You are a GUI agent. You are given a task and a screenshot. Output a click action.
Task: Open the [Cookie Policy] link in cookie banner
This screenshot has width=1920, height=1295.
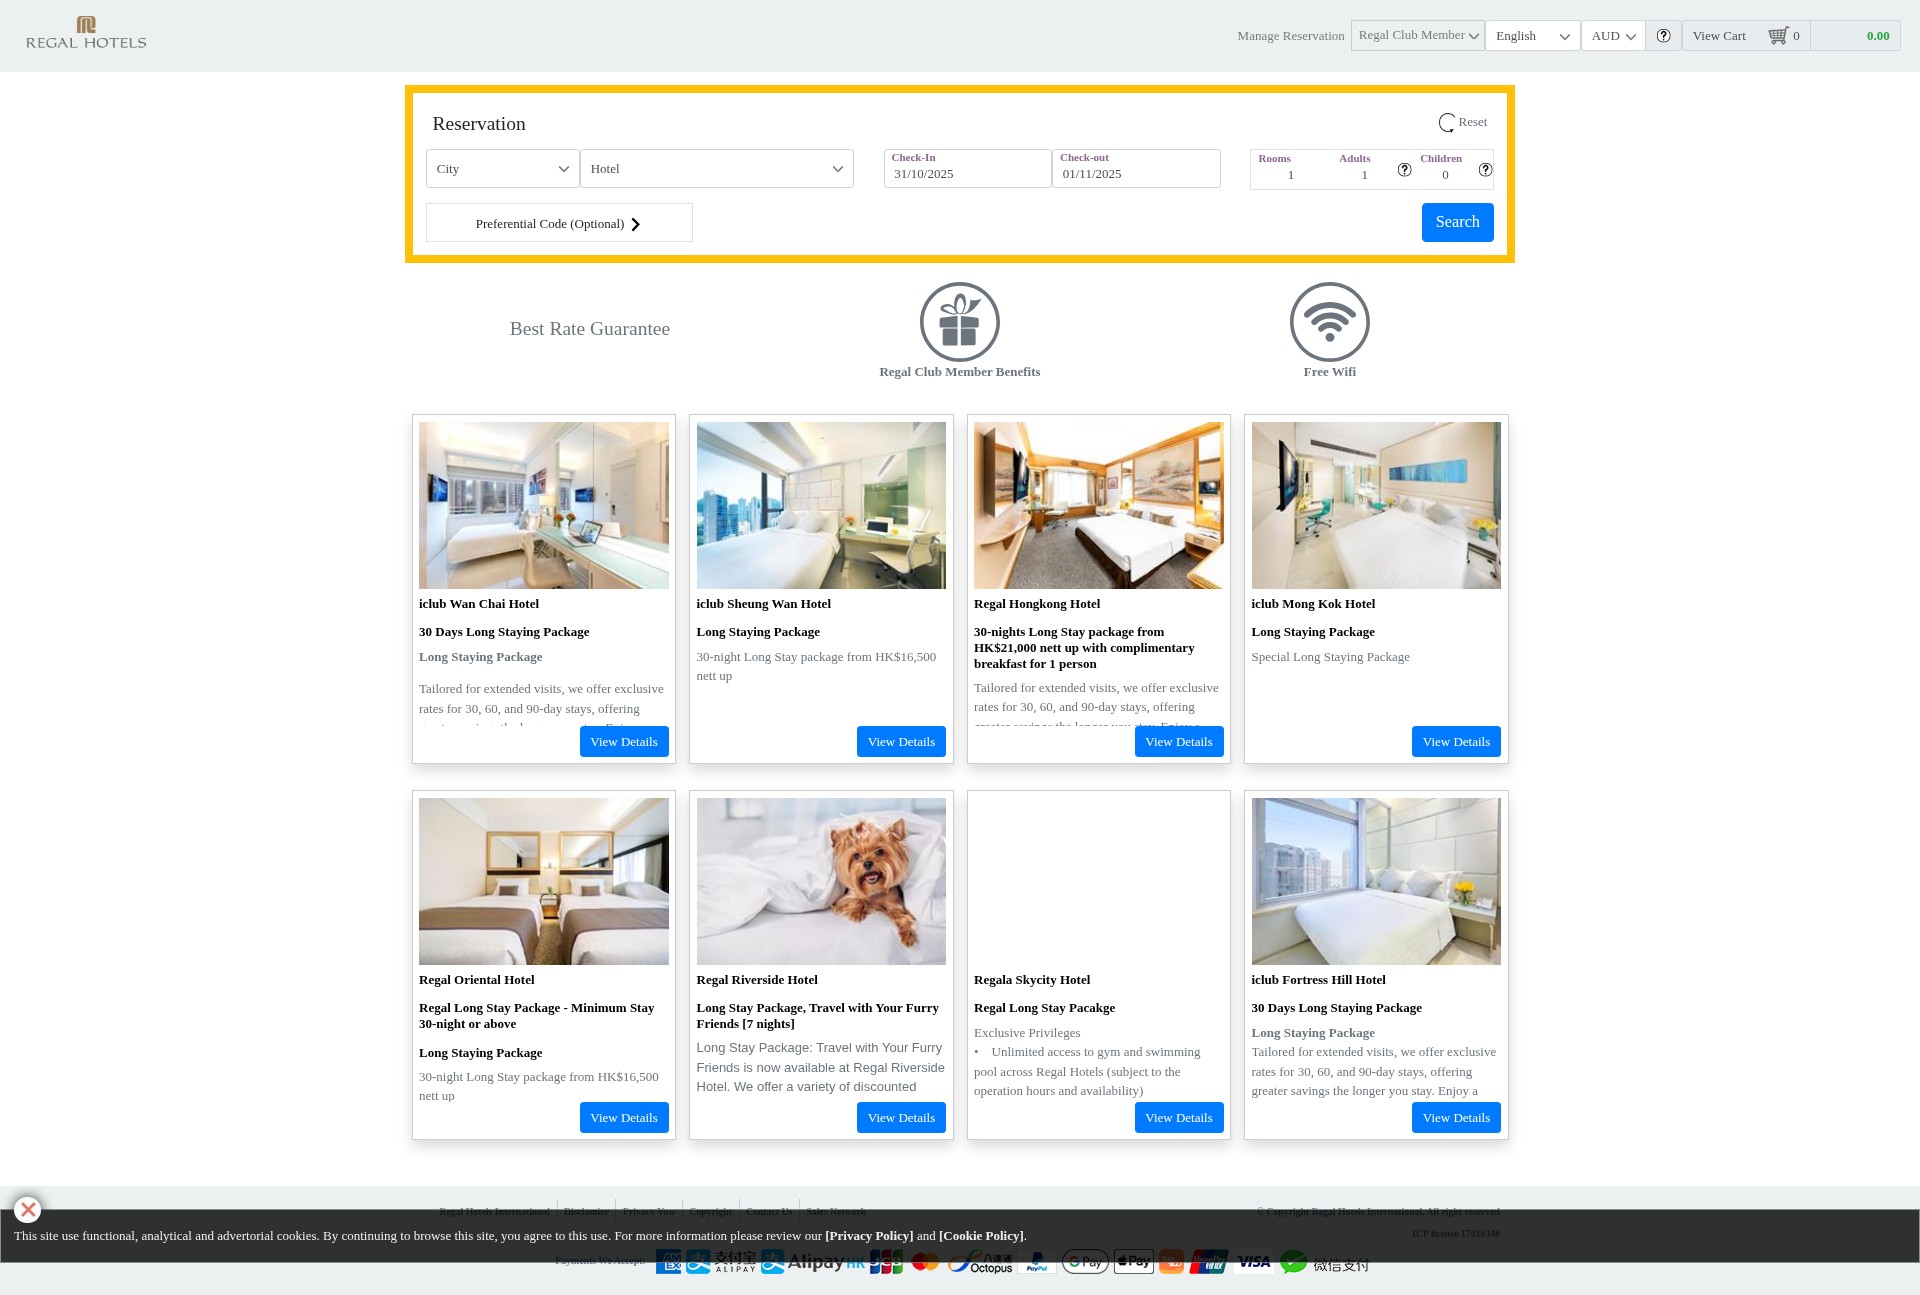(x=981, y=1236)
